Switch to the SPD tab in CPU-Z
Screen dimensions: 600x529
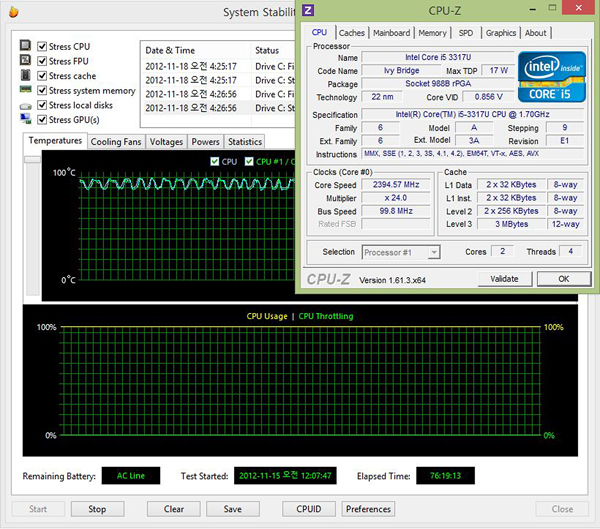click(466, 33)
